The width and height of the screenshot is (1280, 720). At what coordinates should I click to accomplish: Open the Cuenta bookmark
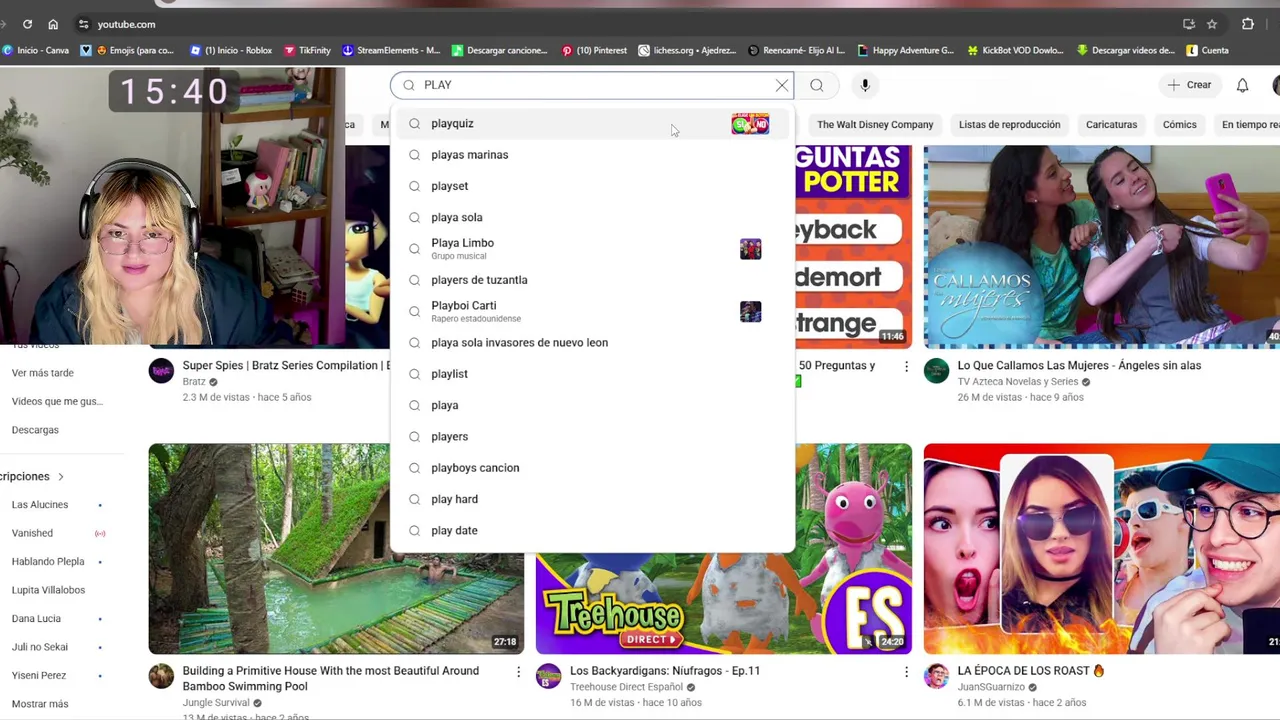[1207, 50]
